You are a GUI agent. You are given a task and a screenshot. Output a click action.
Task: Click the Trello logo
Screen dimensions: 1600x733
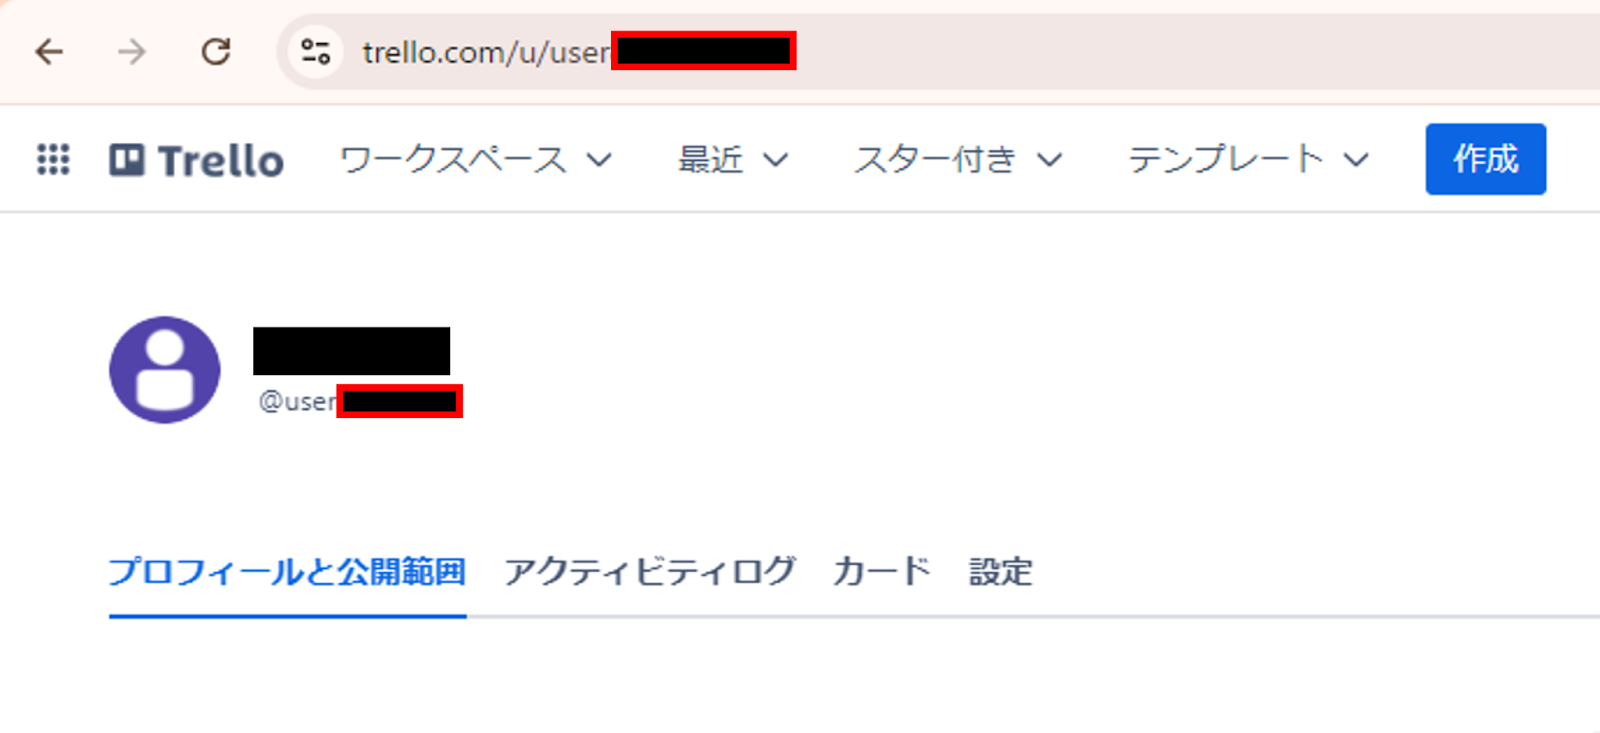(x=196, y=160)
